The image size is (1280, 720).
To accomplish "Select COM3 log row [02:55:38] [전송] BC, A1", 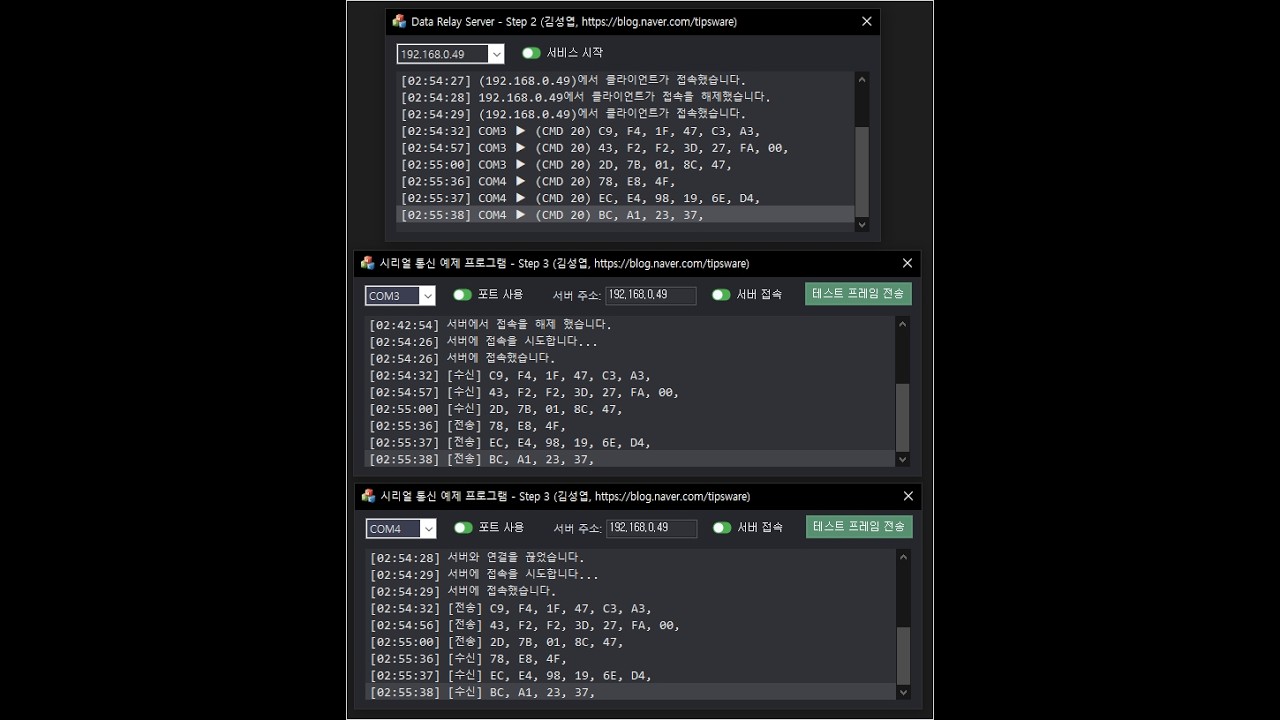I will click(630, 459).
